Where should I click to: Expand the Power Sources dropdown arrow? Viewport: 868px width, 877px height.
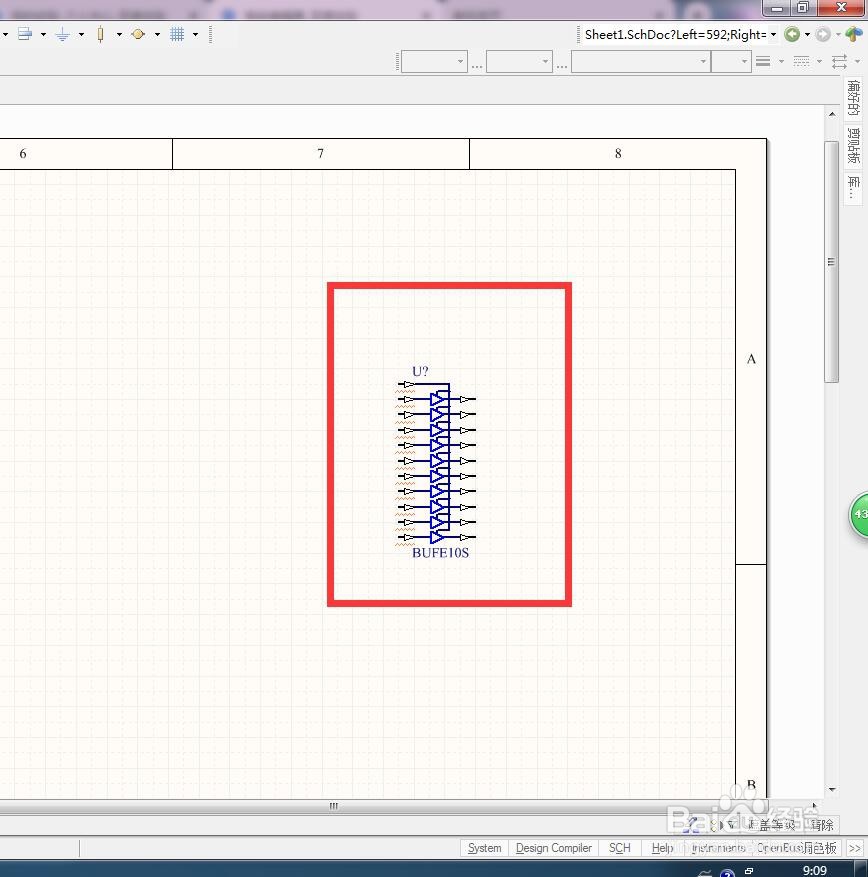click(x=81, y=35)
